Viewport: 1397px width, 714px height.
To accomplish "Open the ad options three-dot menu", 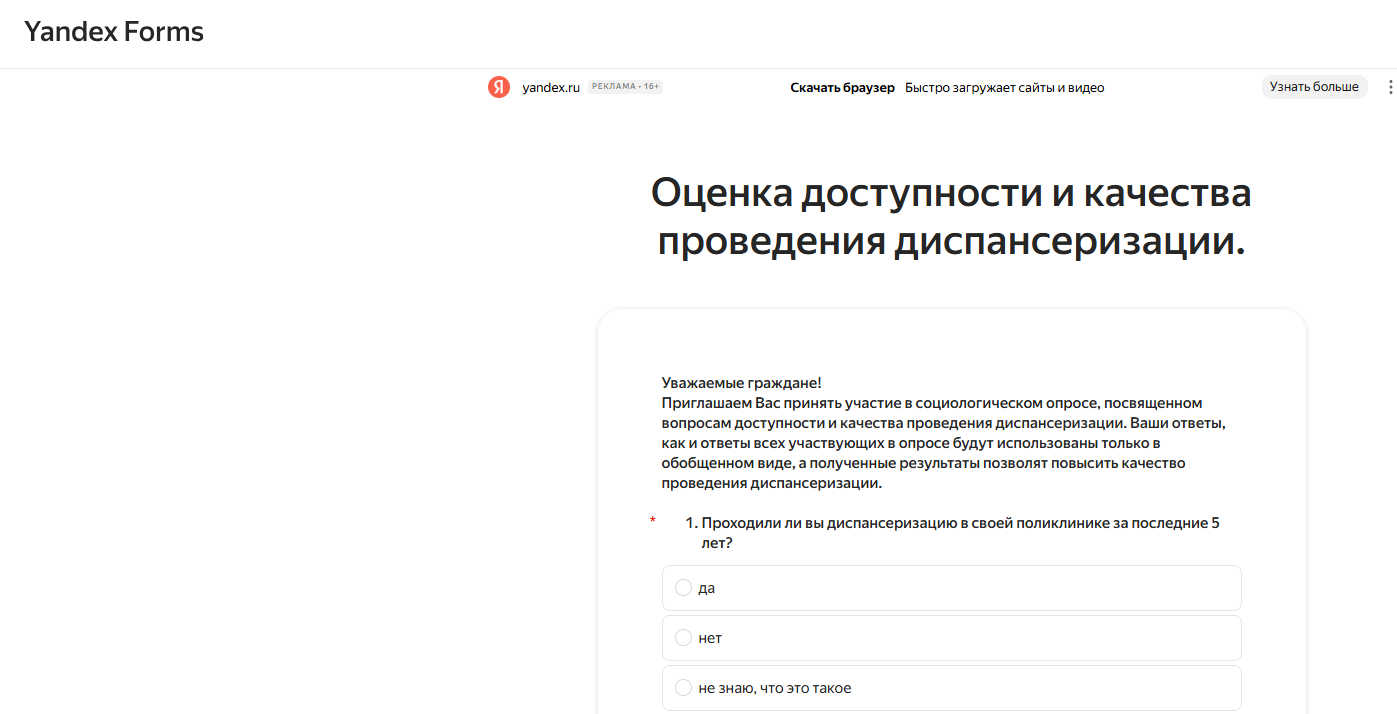I will 1390,87.
